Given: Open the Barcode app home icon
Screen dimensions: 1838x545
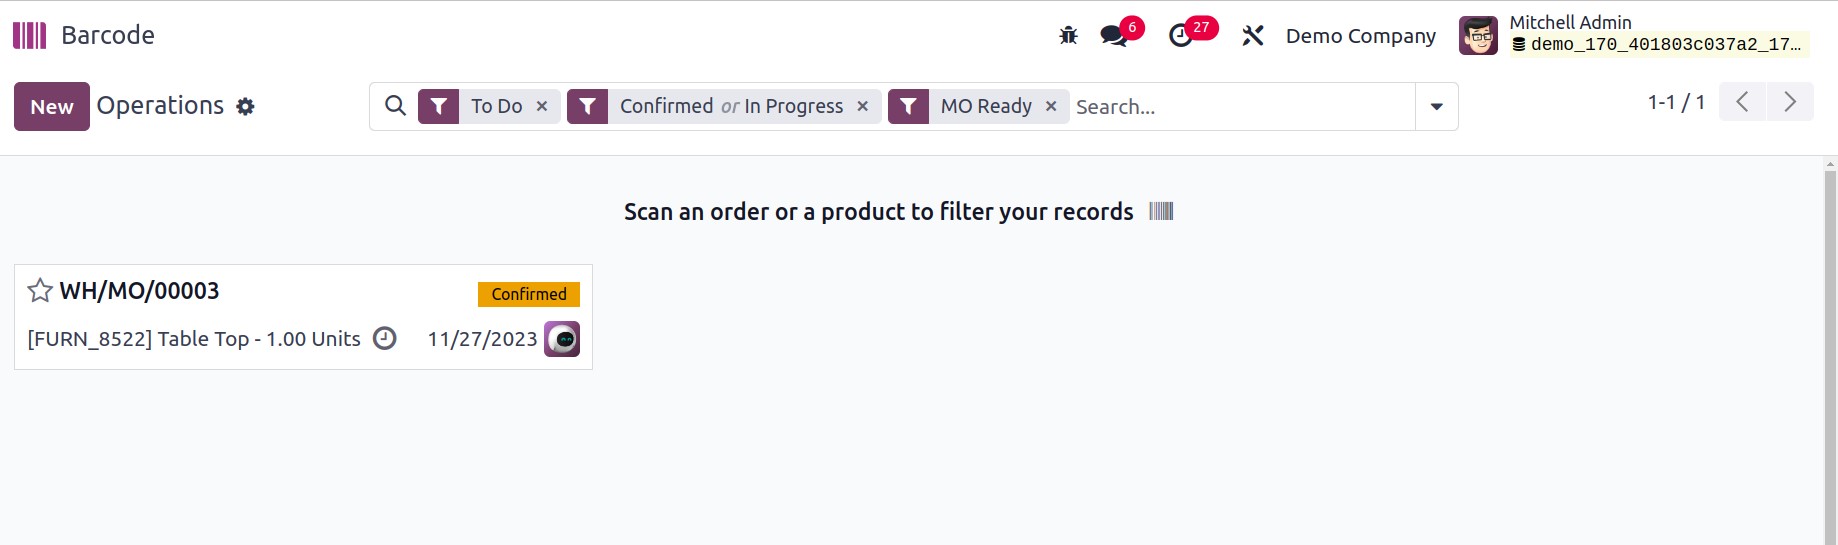Looking at the screenshot, I should pyautogui.click(x=29, y=36).
